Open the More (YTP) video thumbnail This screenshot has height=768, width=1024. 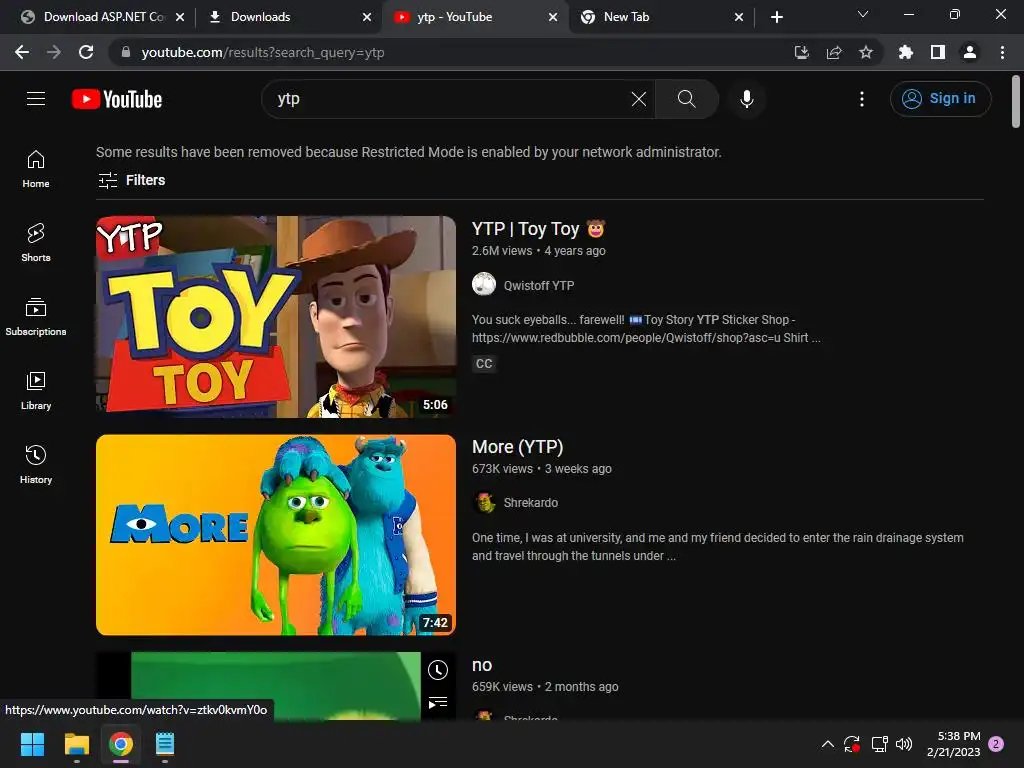point(276,535)
